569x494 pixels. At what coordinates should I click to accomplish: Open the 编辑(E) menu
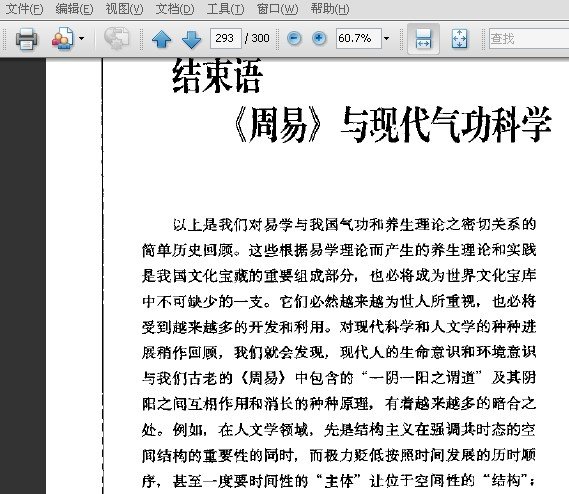pyautogui.click(x=74, y=9)
